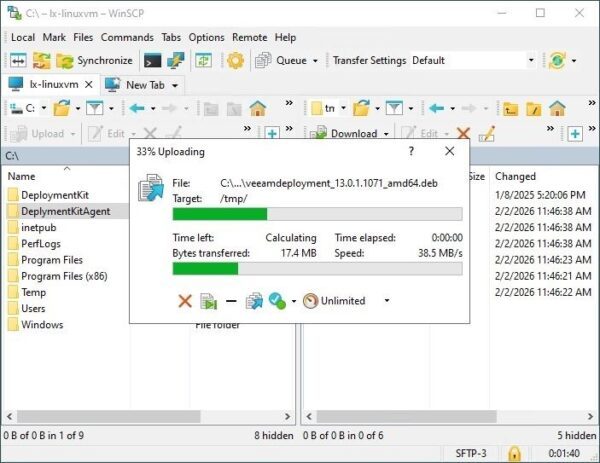The image size is (600, 463).
Task: Click the local panel home directory icon
Action: coord(258,108)
